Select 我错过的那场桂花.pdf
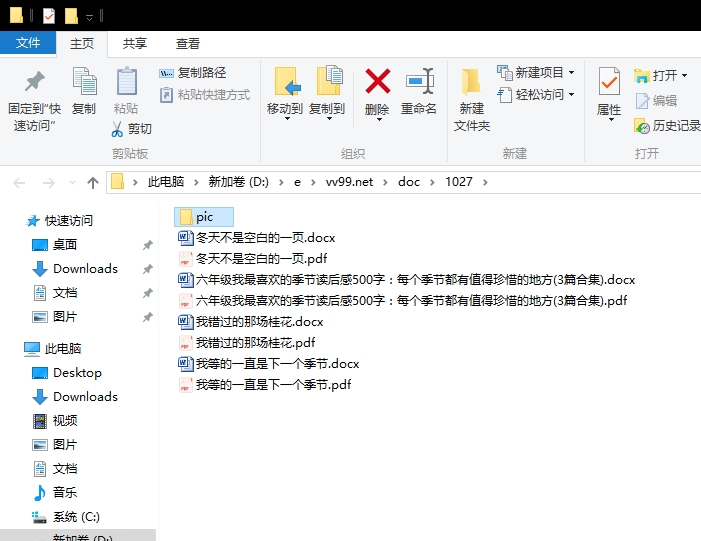This screenshot has height=541, width=701. click(247, 343)
